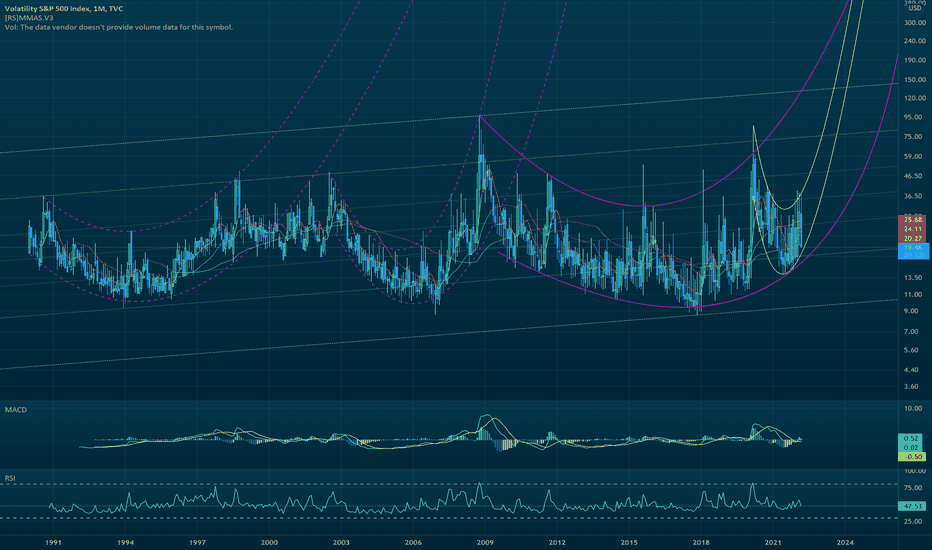Select the 0.52 MACD value tag
This screenshot has width=932, height=550.
911,438
